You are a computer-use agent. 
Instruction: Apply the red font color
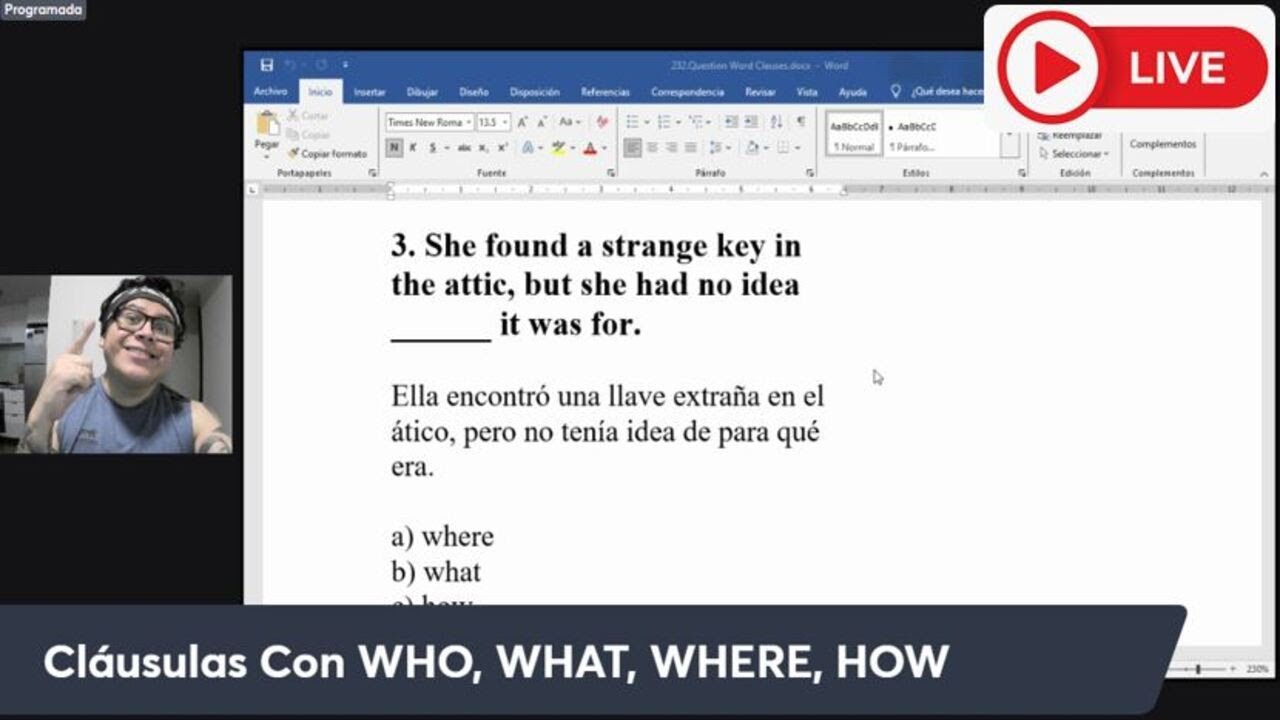point(589,148)
